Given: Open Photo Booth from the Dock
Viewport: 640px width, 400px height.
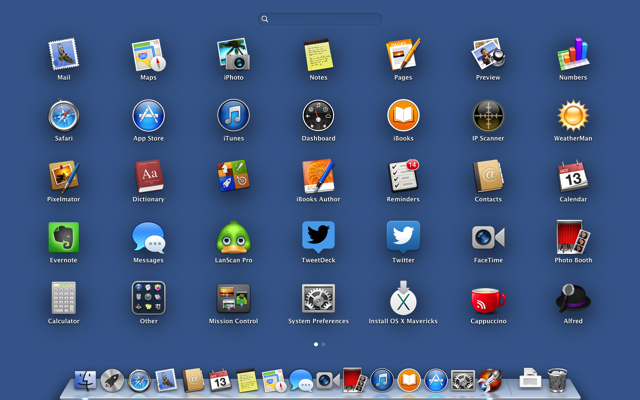Looking at the screenshot, I should (x=354, y=380).
